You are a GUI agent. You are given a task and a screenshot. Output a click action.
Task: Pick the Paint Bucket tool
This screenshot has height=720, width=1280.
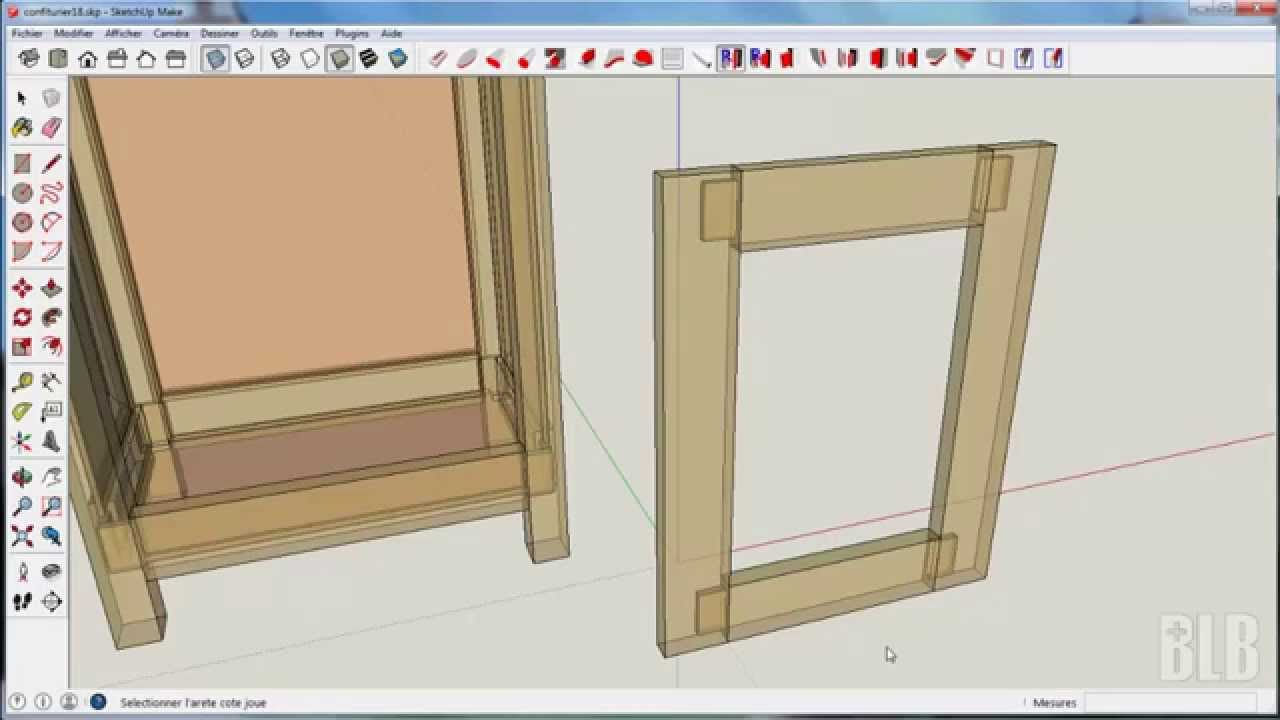point(22,128)
